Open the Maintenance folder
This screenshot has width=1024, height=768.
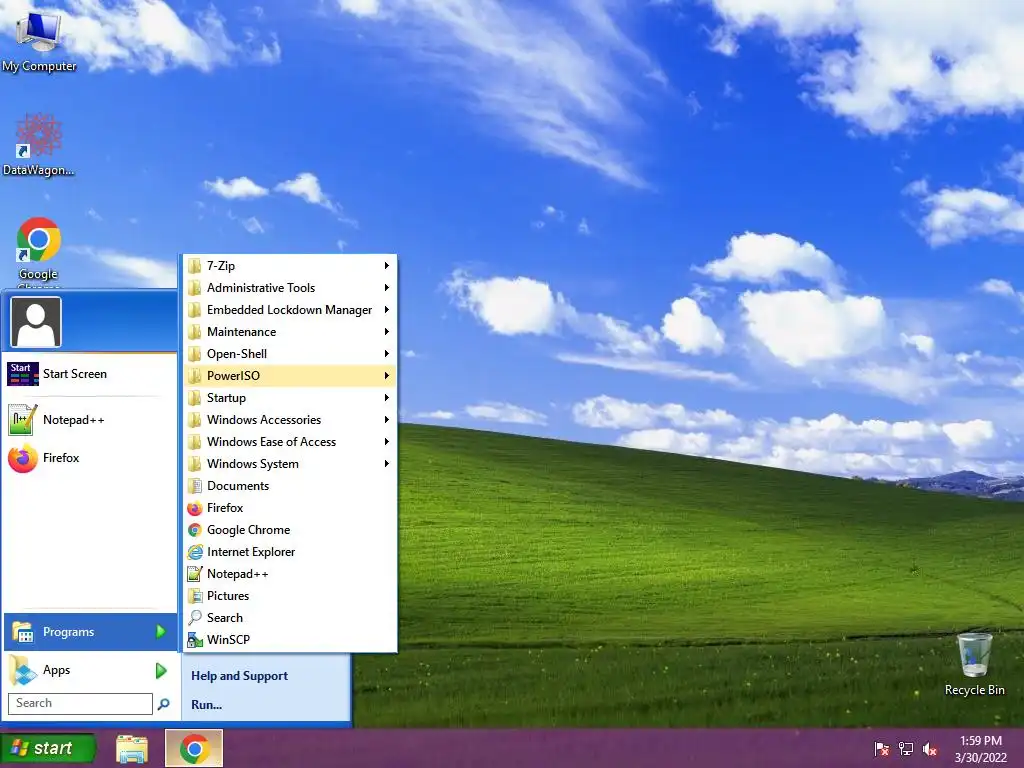pos(289,332)
